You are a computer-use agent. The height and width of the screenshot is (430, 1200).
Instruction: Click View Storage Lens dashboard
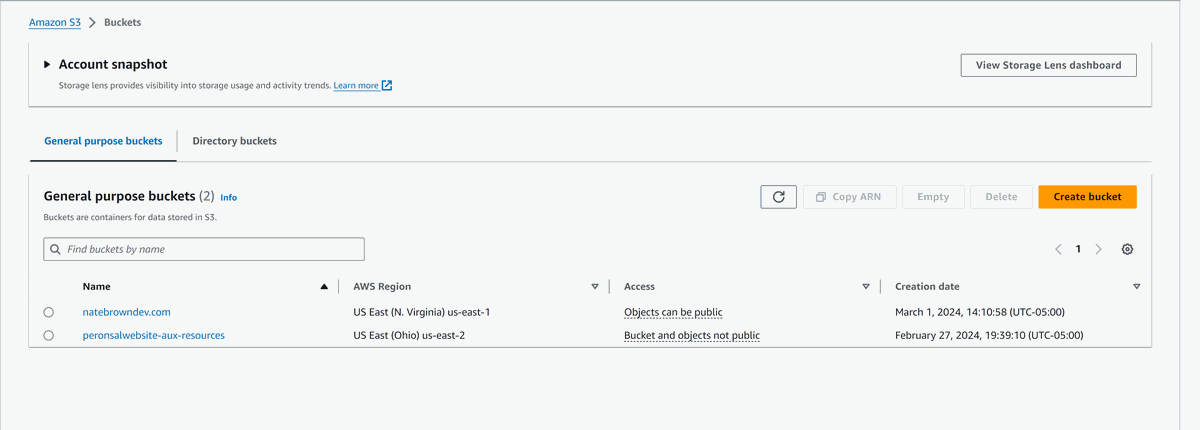click(x=1049, y=65)
